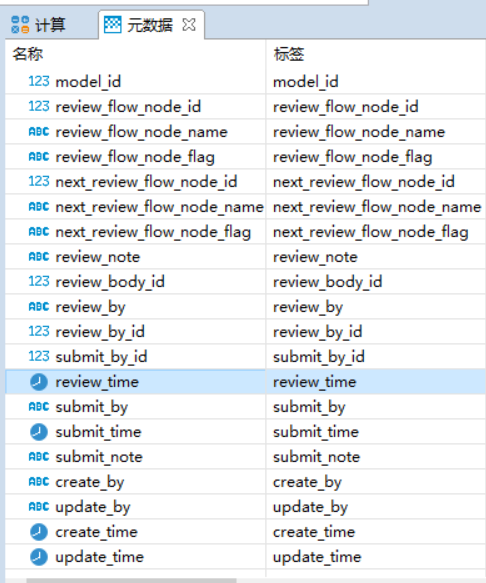Click numeric icon of next_review_flow_node_id
This screenshot has width=486, height=583.
point(39,181)
